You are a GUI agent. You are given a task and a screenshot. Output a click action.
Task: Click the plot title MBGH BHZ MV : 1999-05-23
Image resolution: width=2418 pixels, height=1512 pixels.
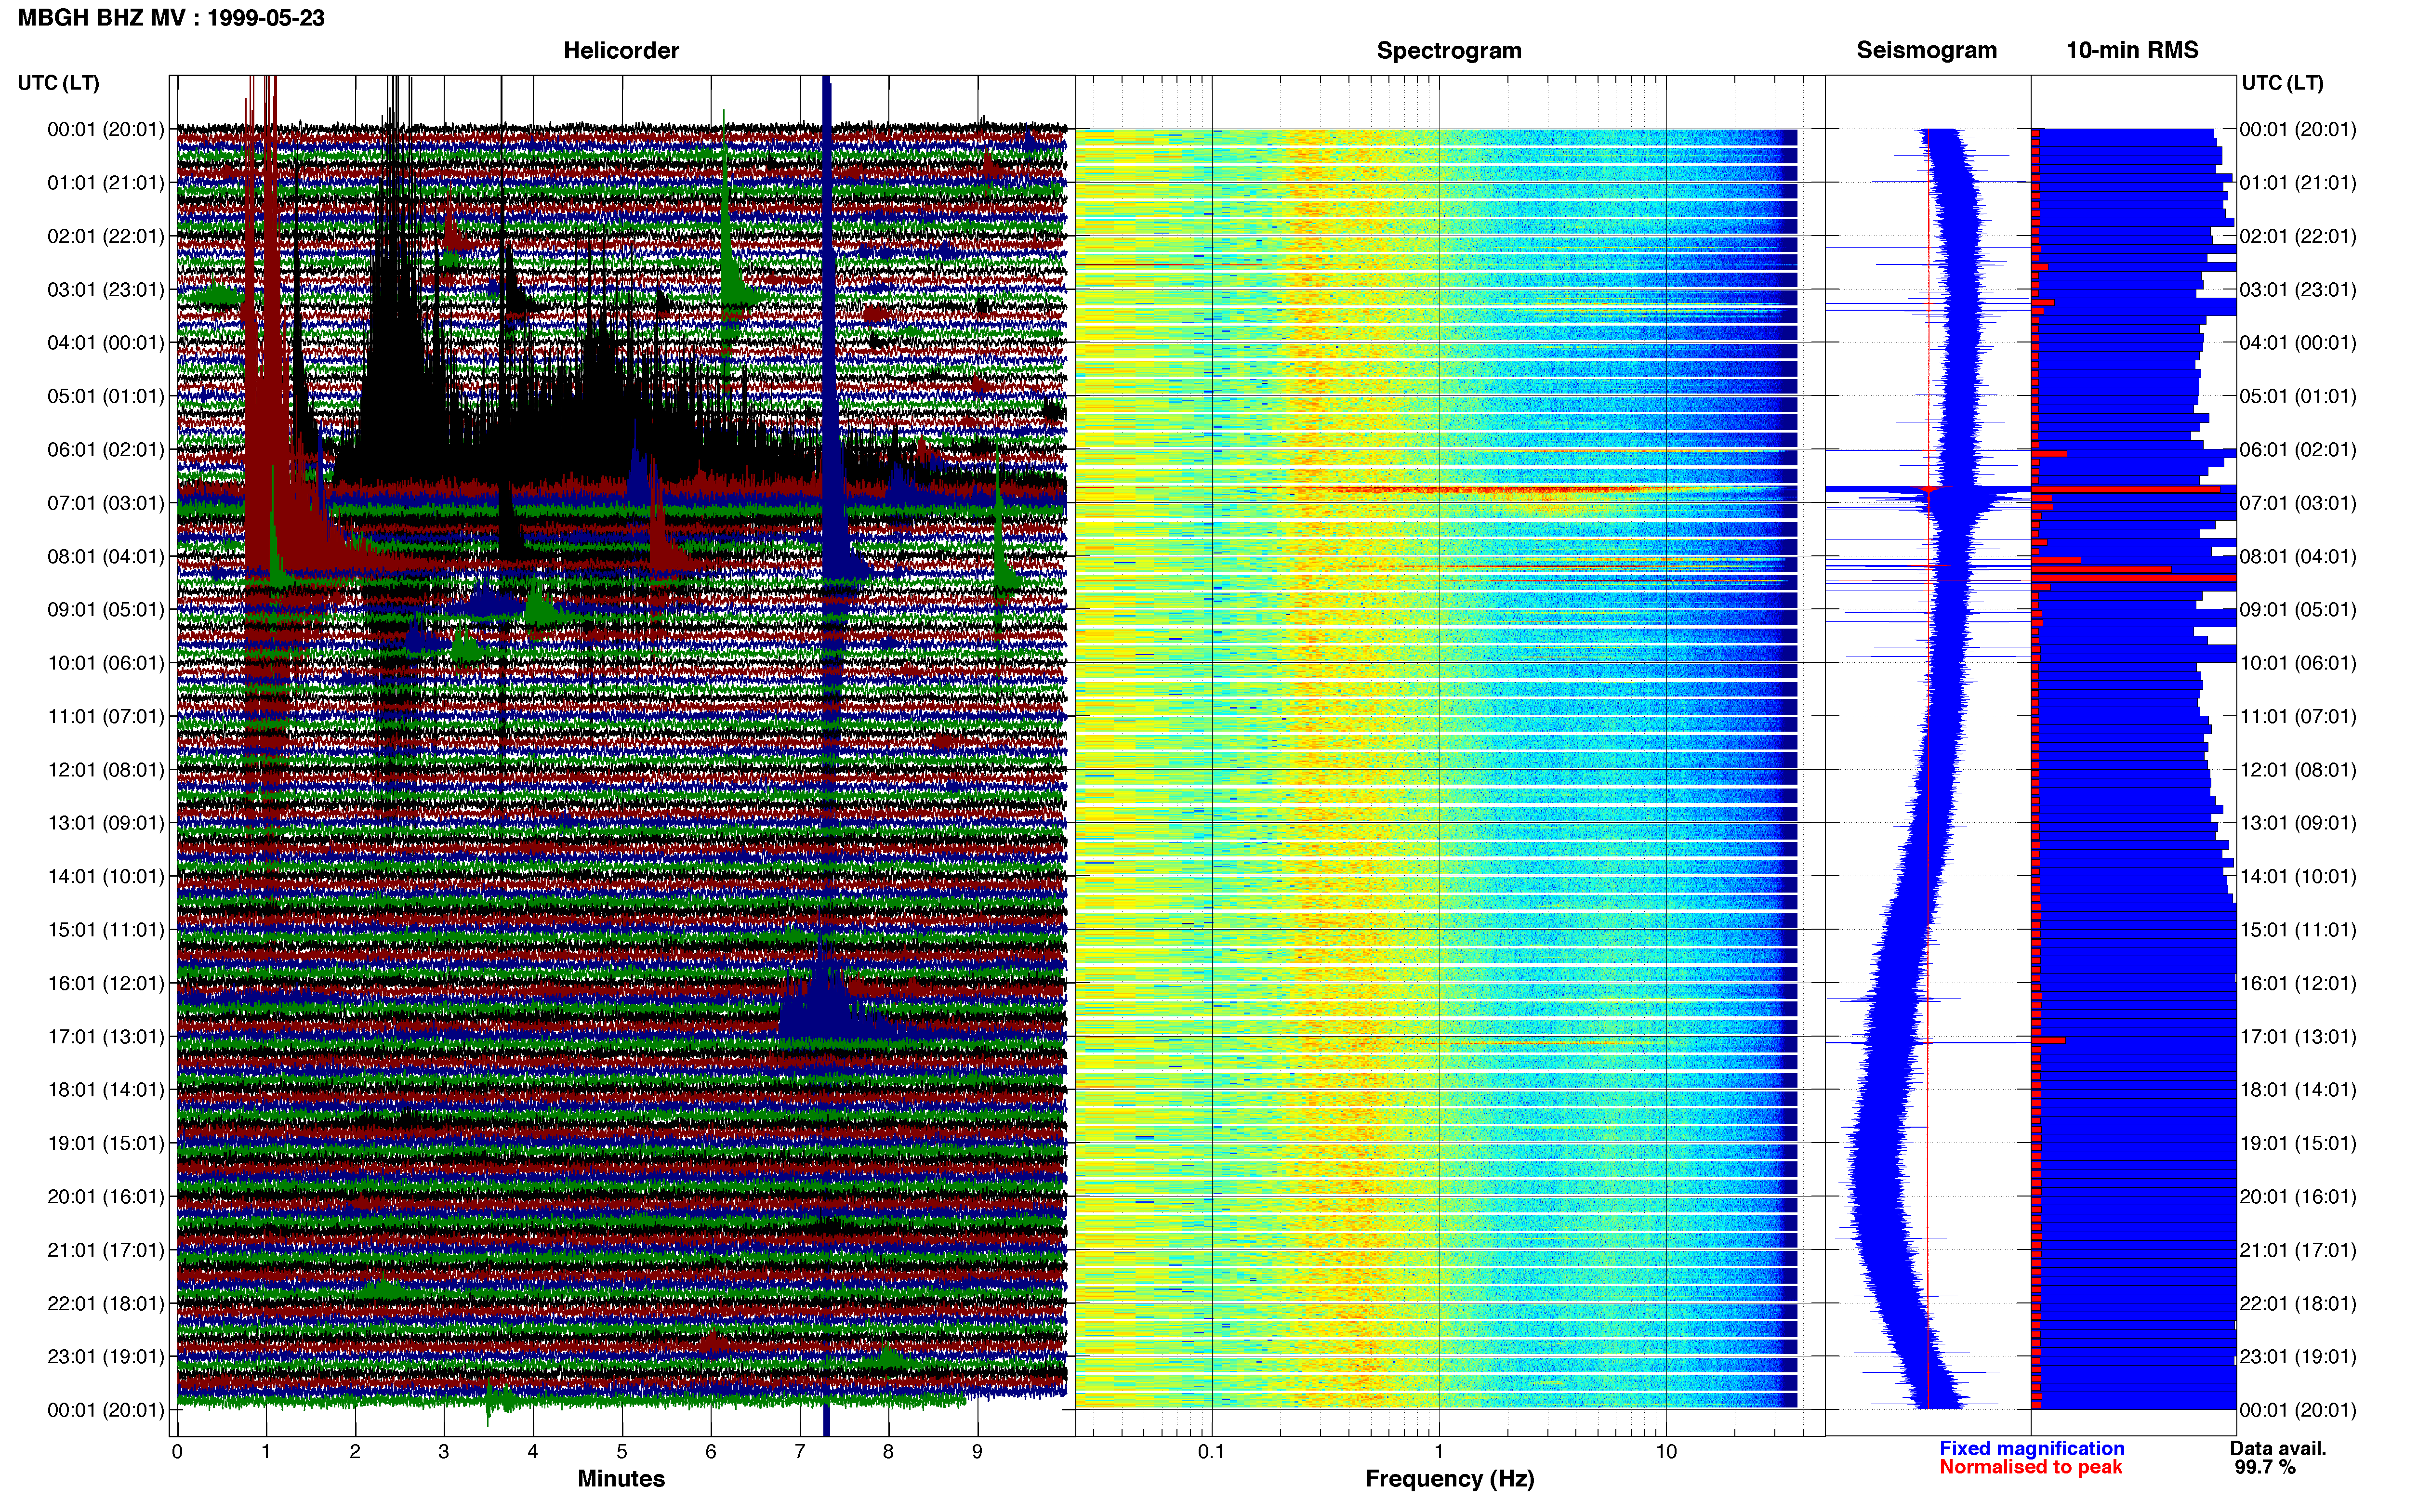click(171, 18)
